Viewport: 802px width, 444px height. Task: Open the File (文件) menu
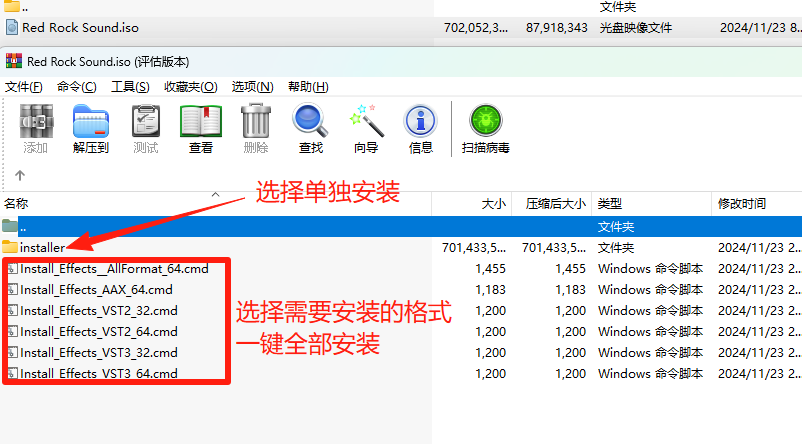point(24,87)
